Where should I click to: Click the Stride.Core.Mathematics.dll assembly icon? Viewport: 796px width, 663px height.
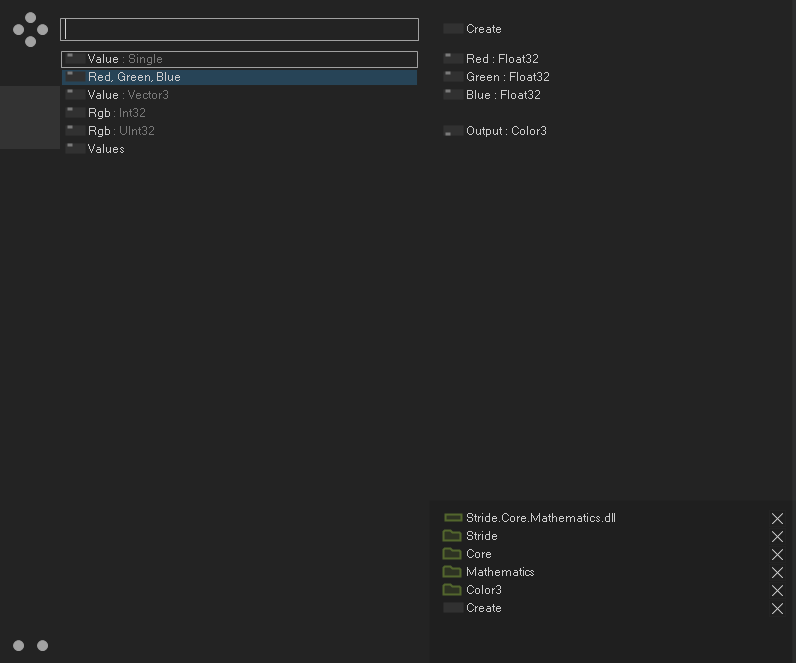pyautogui.click(x=453, y=518)
